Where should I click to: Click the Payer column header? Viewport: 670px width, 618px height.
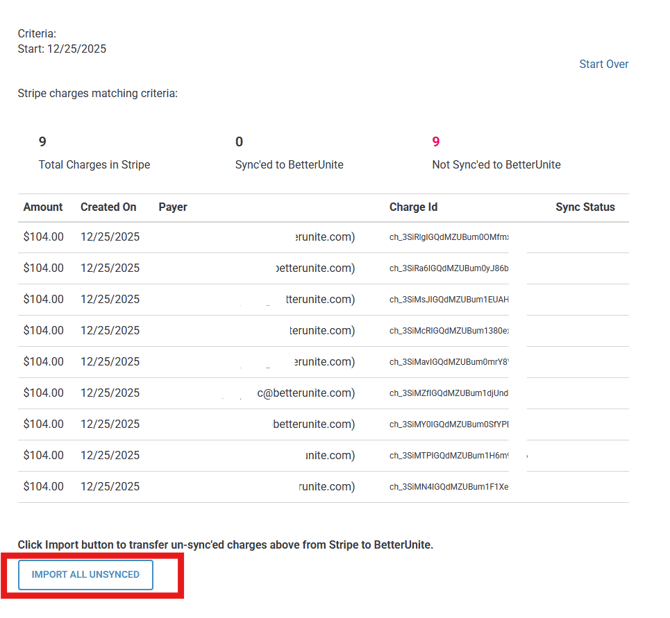point(173,207)
